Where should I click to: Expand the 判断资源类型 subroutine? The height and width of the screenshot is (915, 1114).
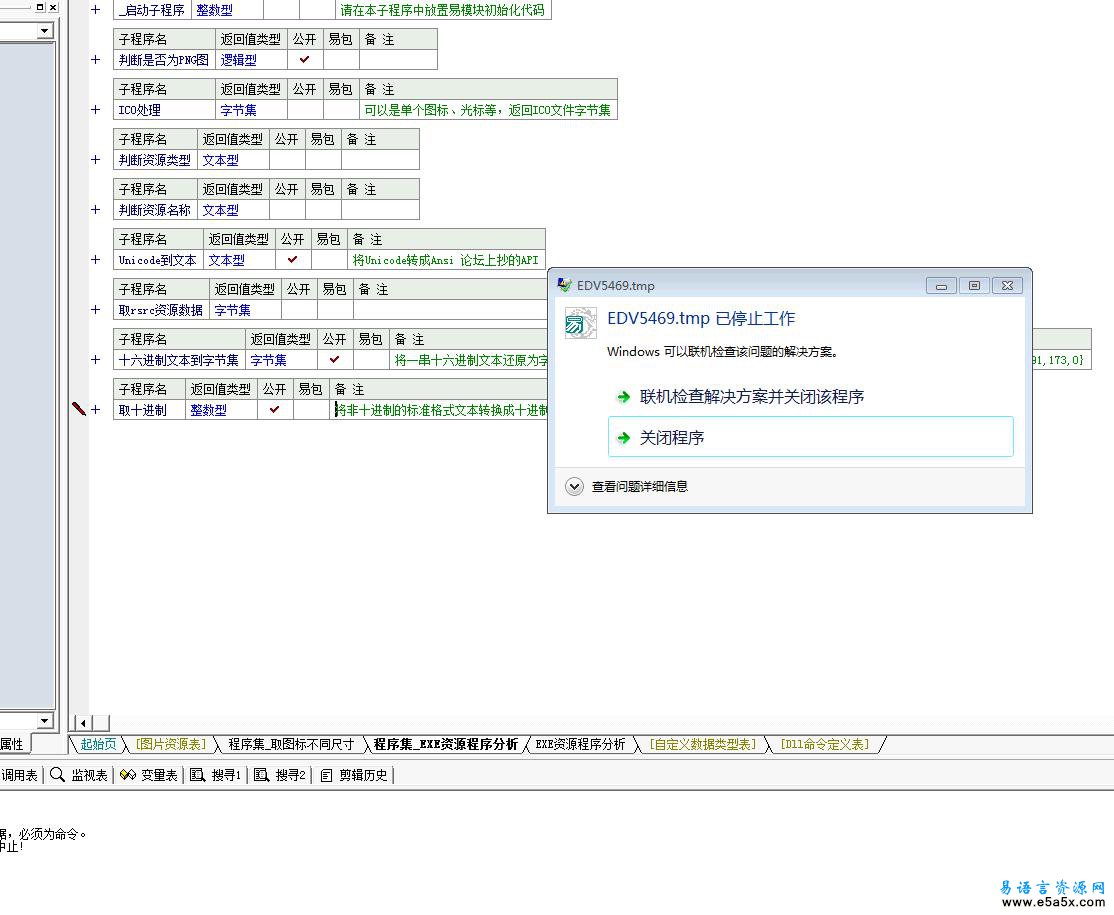pyautogui.click(x=96, y=160)
